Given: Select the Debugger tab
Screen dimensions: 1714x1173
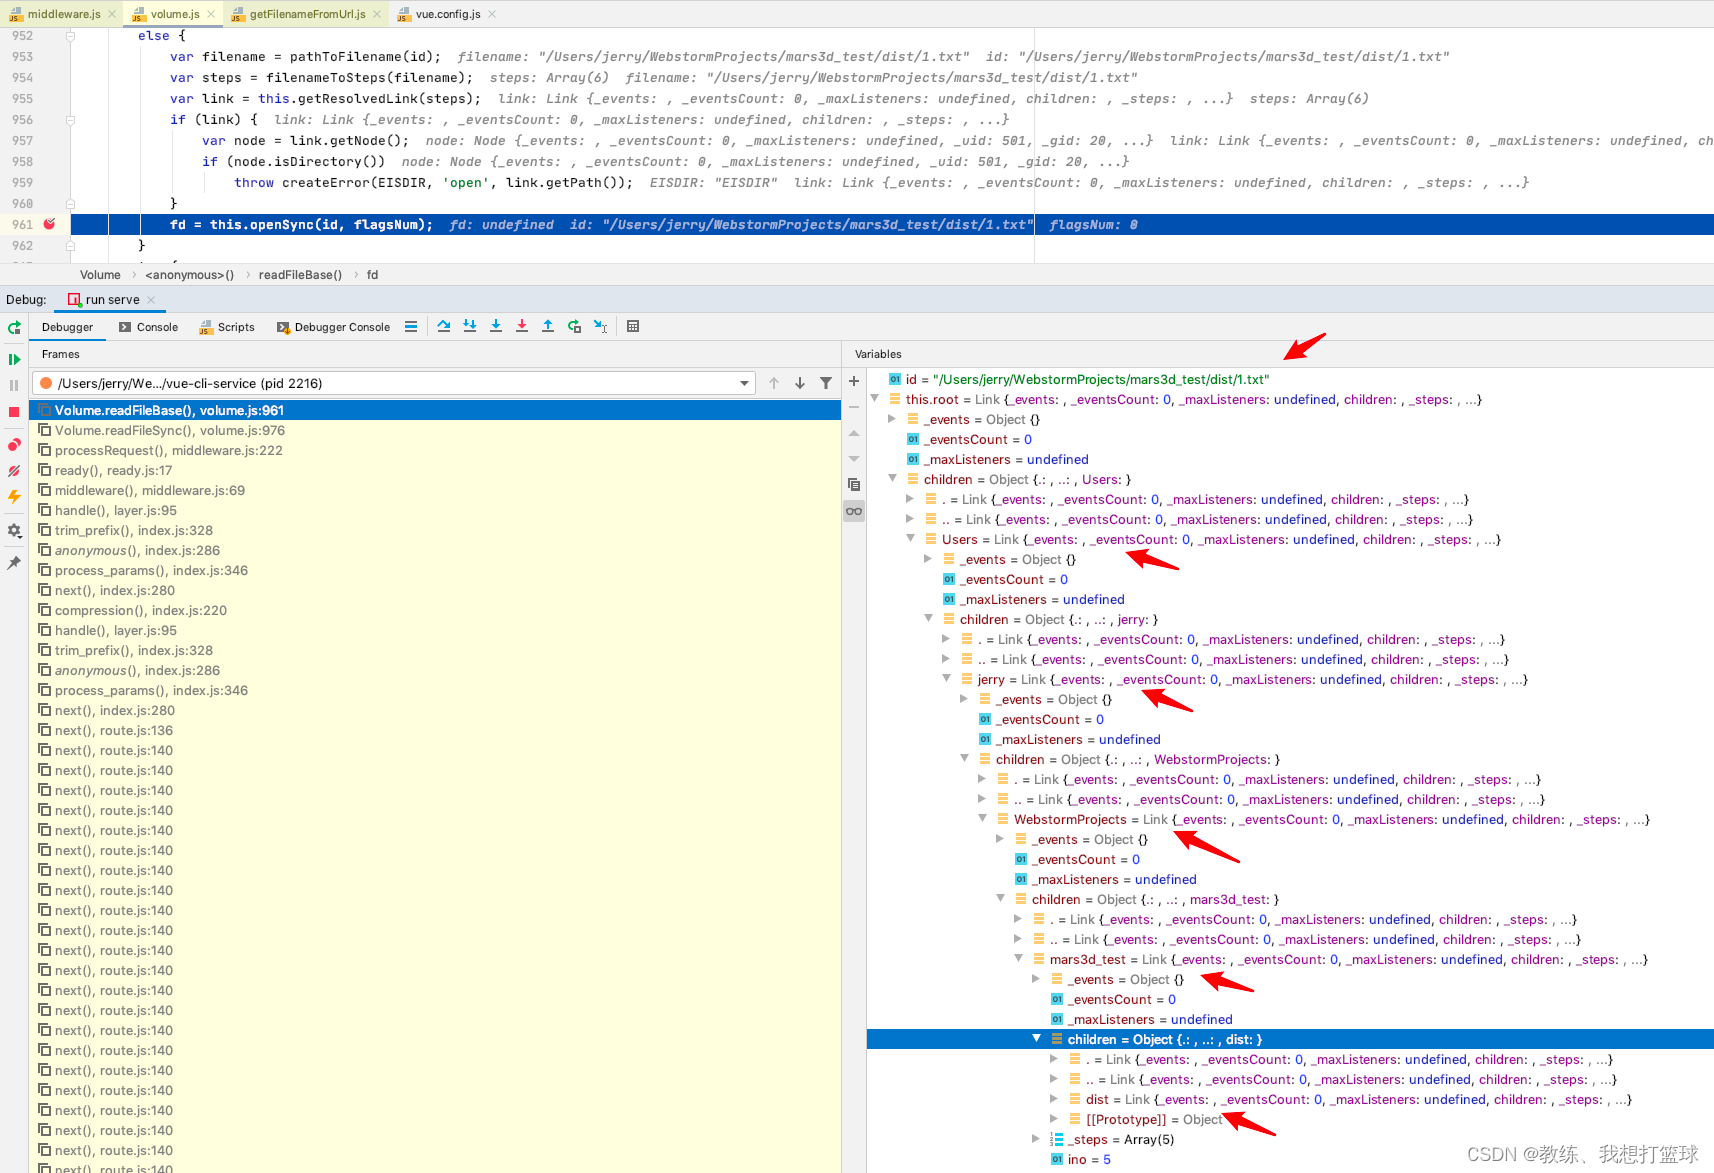Looking at the screenshot, I should click(x=67, y=327).
